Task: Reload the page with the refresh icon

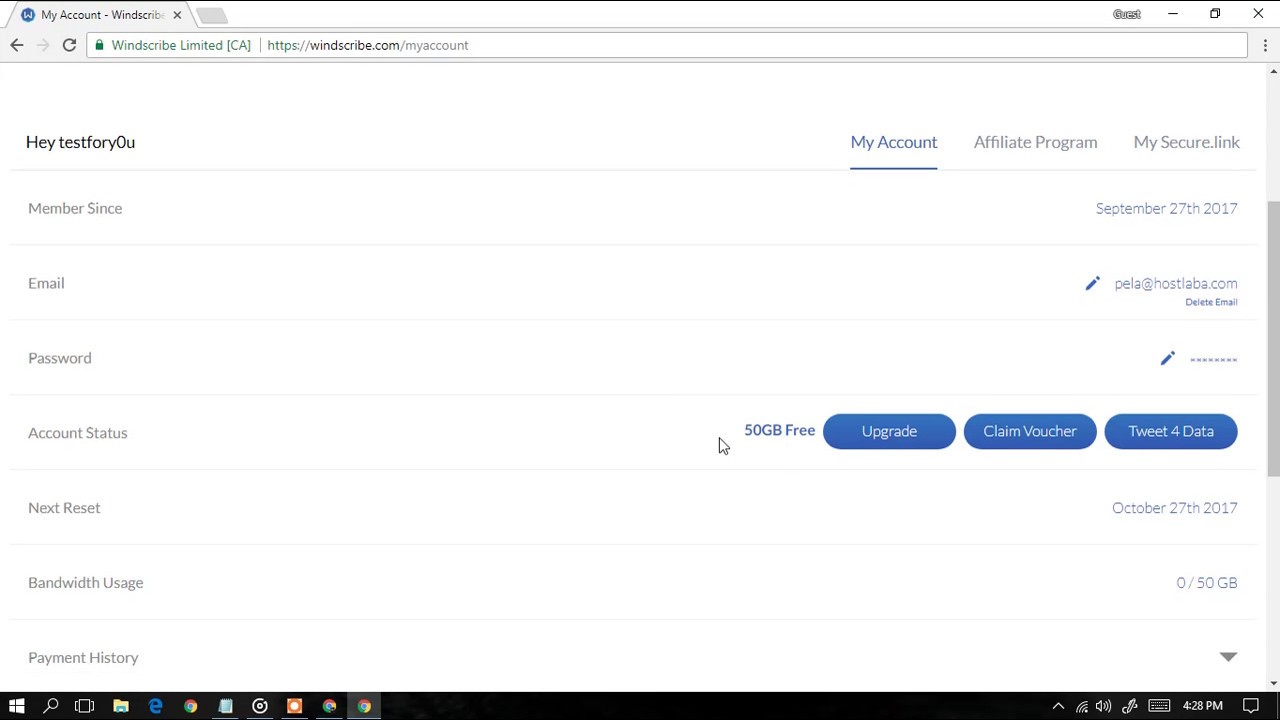Action: coord(69,45)
